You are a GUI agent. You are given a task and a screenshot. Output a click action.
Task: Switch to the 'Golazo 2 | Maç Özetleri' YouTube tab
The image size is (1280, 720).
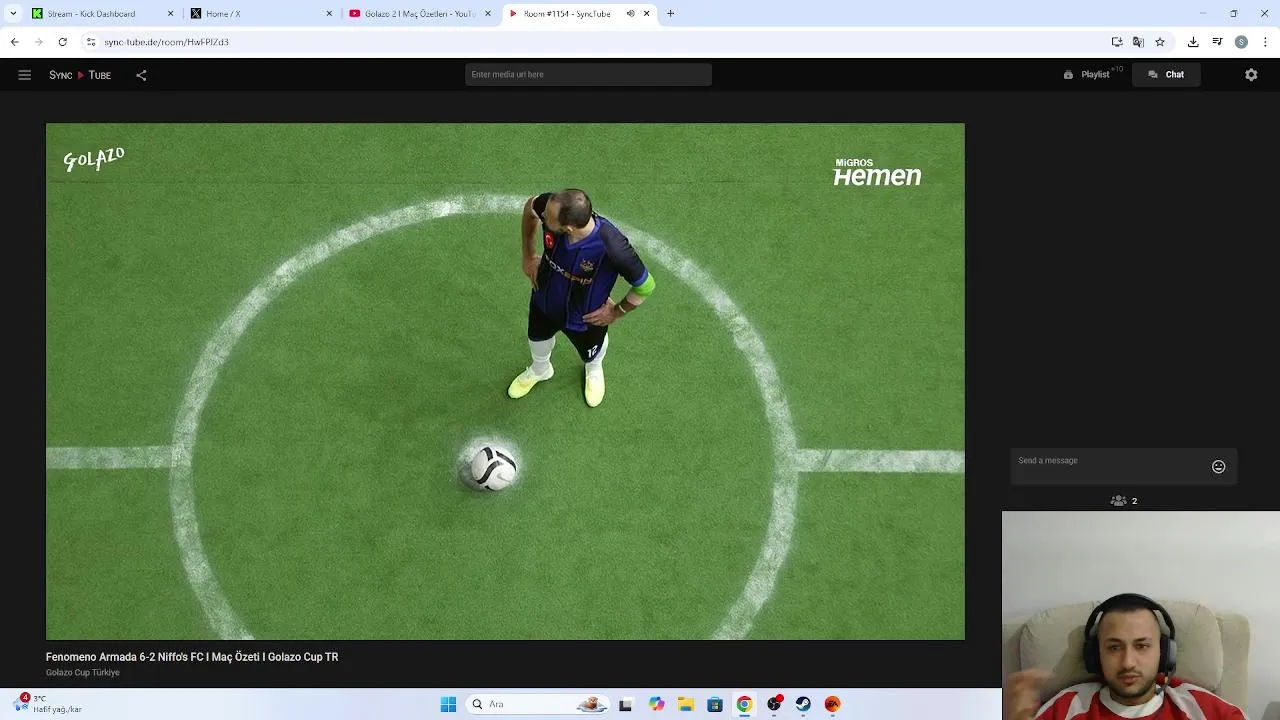pyautogui.click(x=420, y=14)
